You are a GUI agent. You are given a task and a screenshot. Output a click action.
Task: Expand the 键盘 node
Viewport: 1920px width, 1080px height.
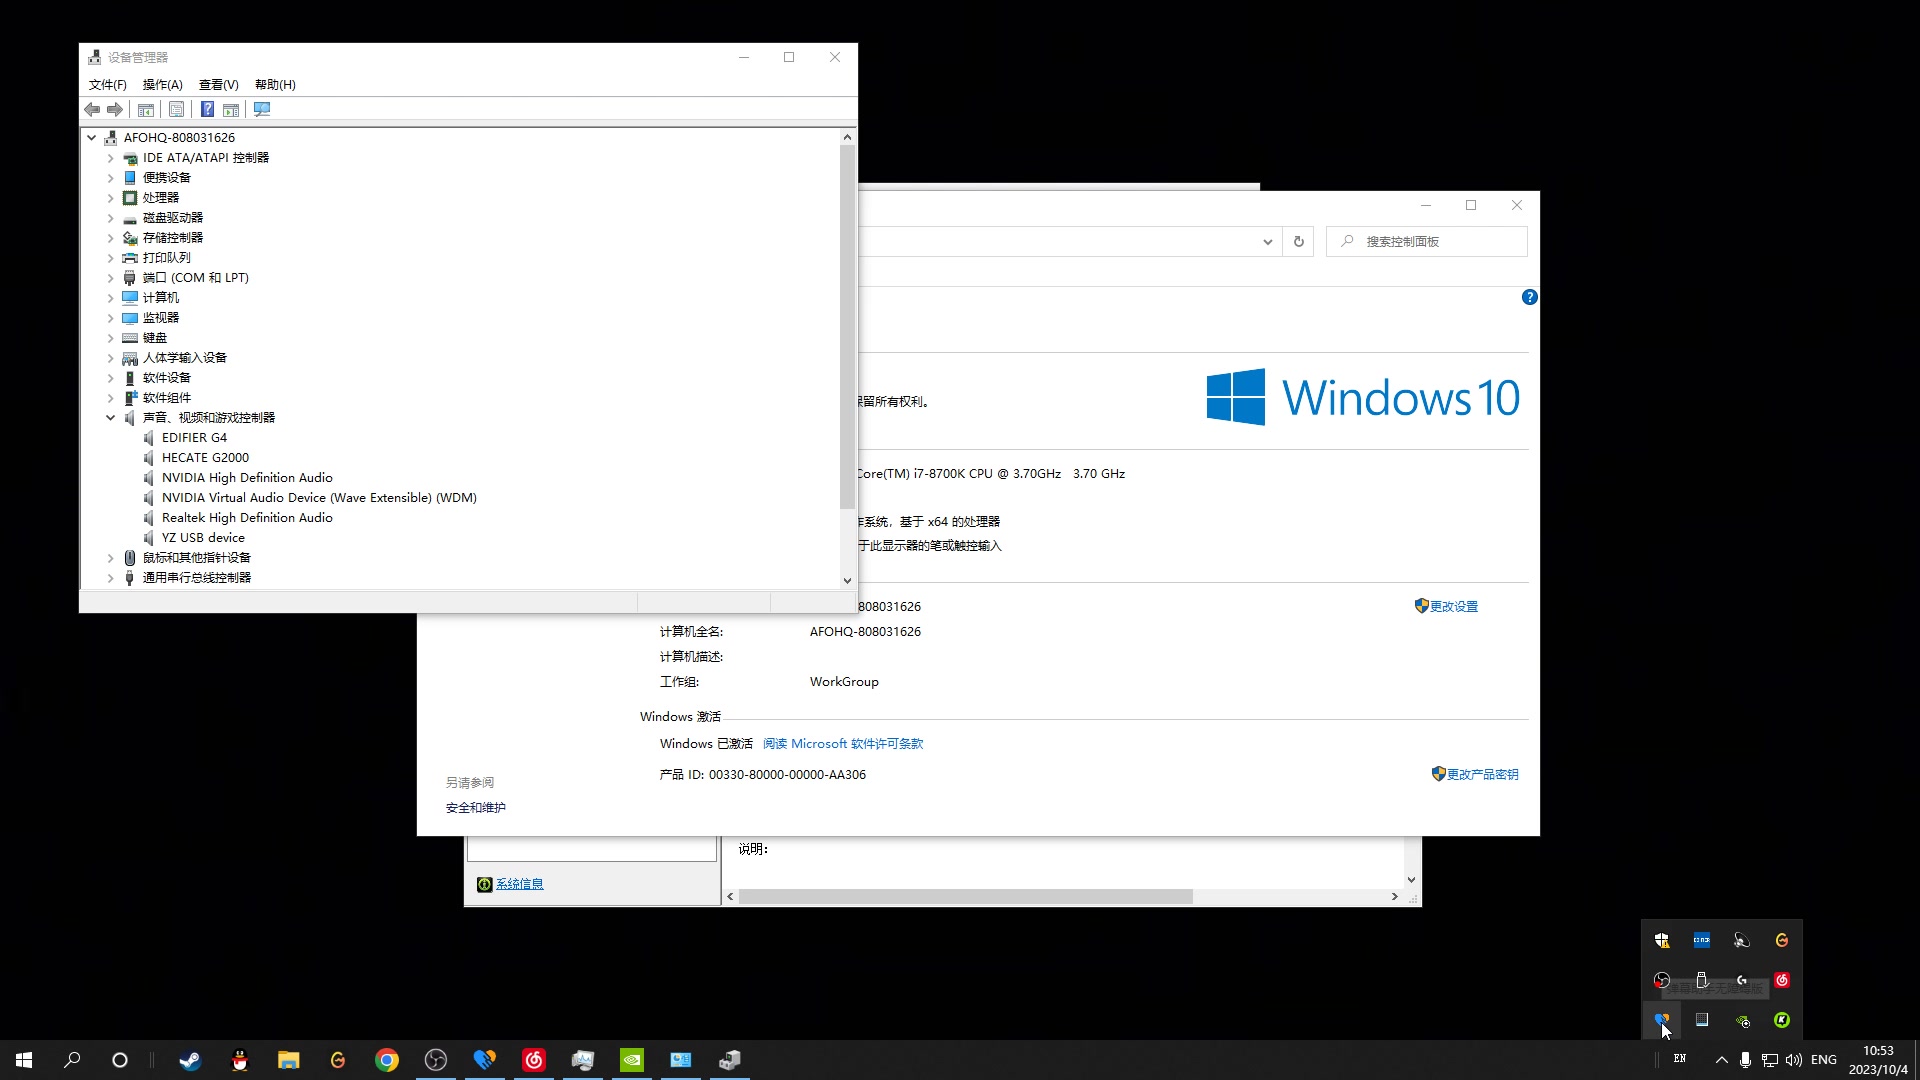[x=110, y=338]
